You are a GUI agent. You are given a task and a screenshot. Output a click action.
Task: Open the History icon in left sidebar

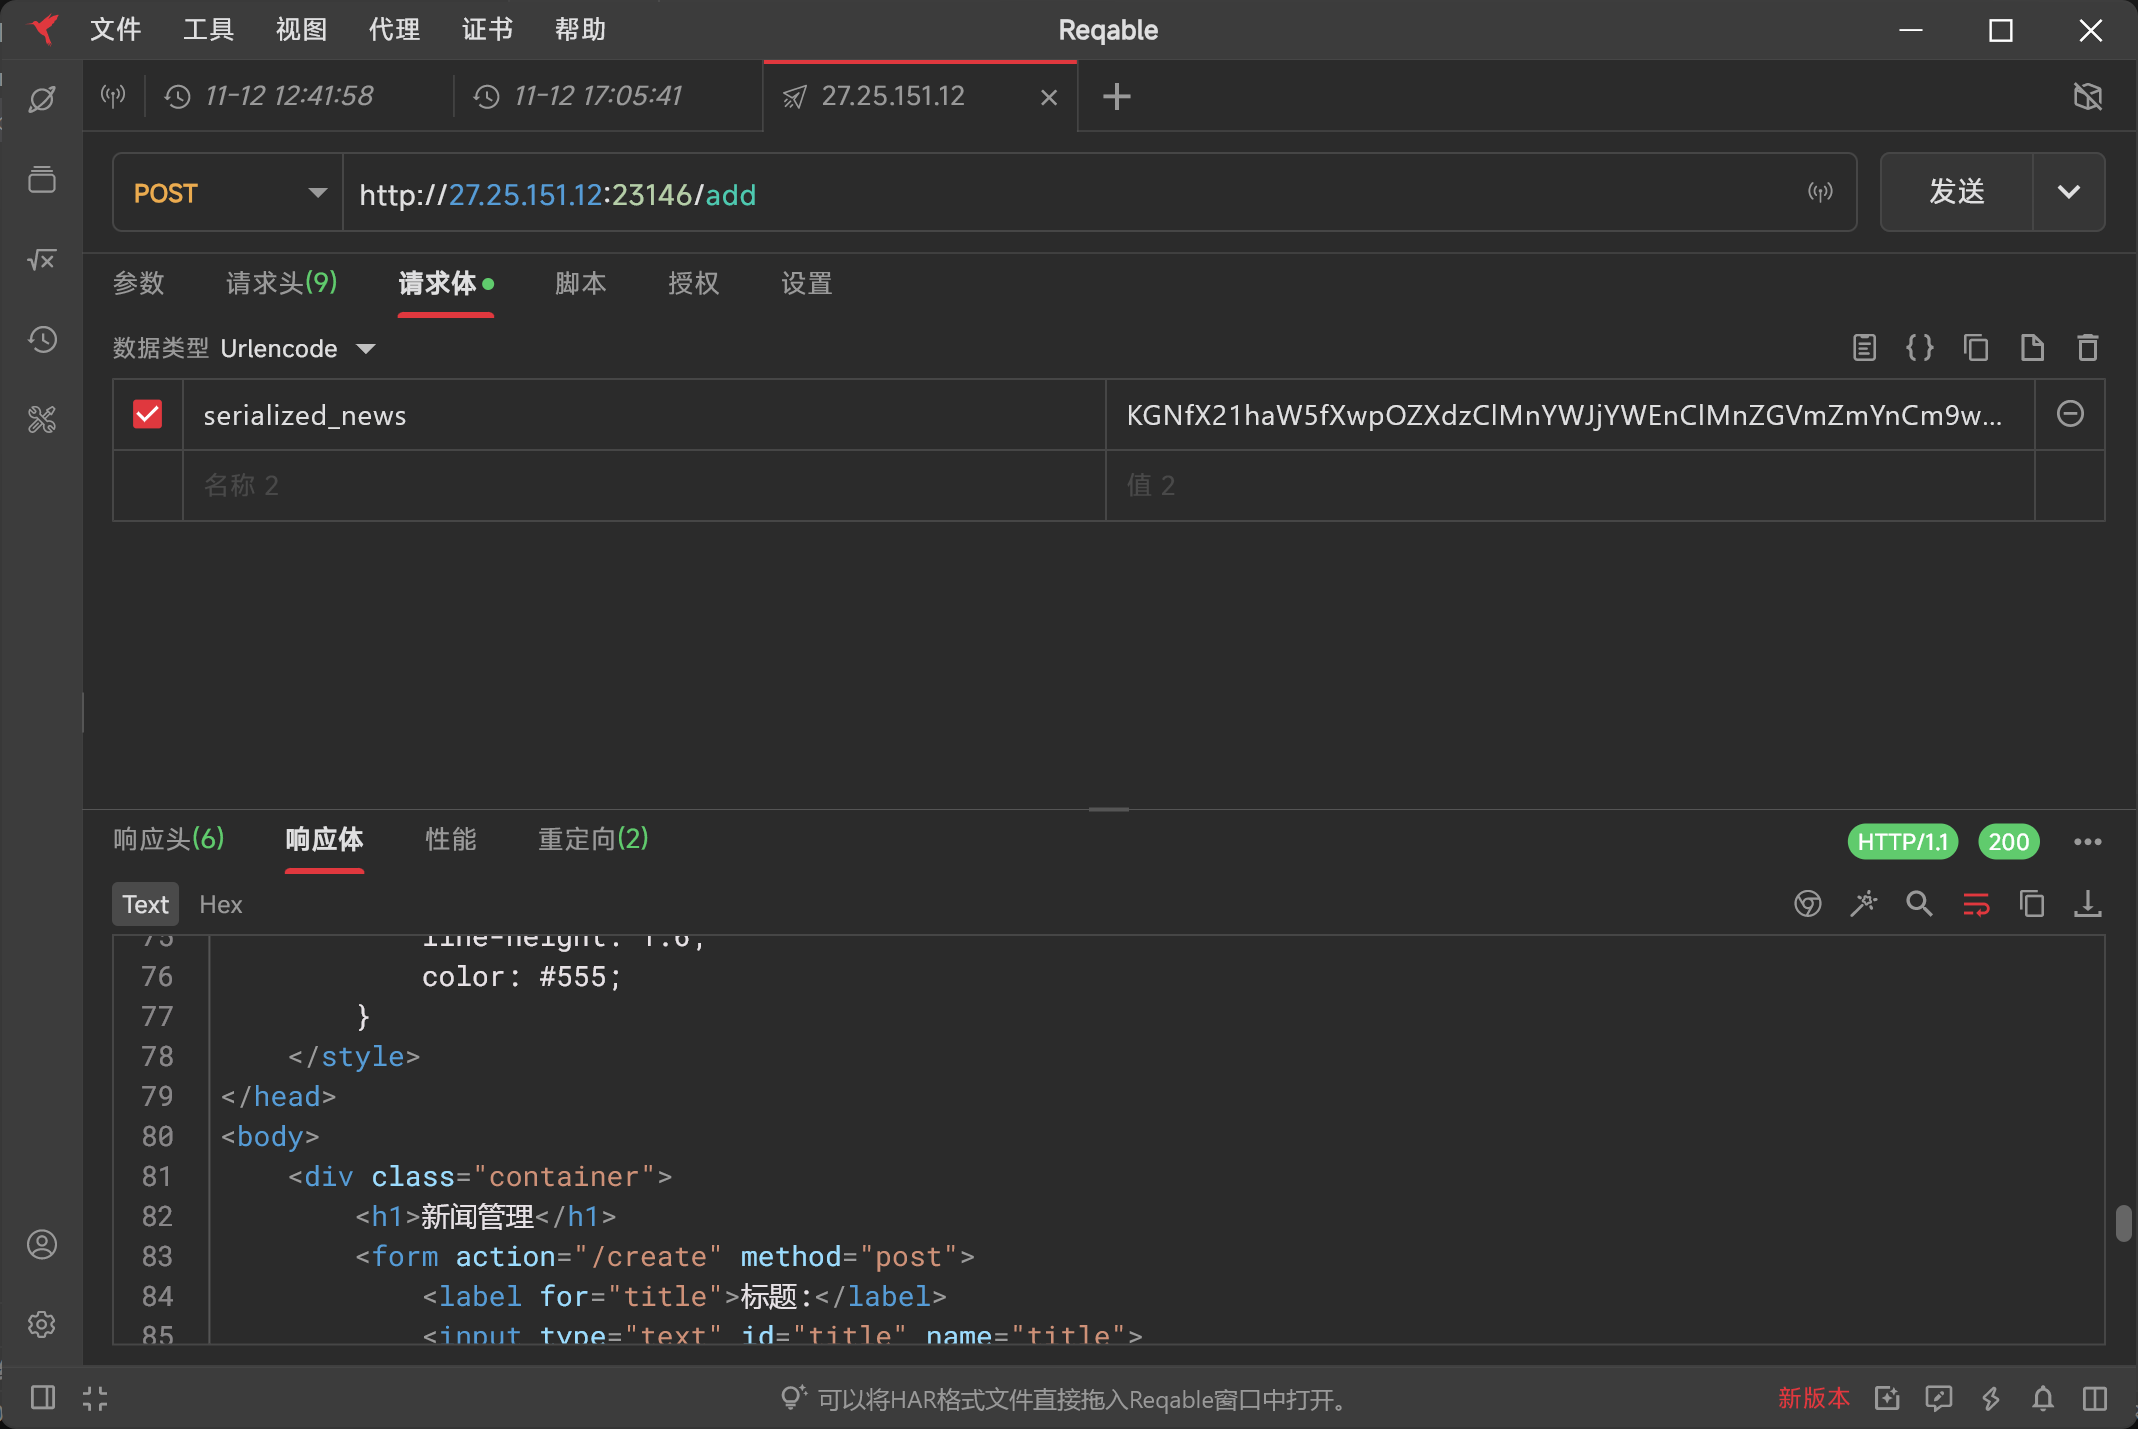click(42, 340)
